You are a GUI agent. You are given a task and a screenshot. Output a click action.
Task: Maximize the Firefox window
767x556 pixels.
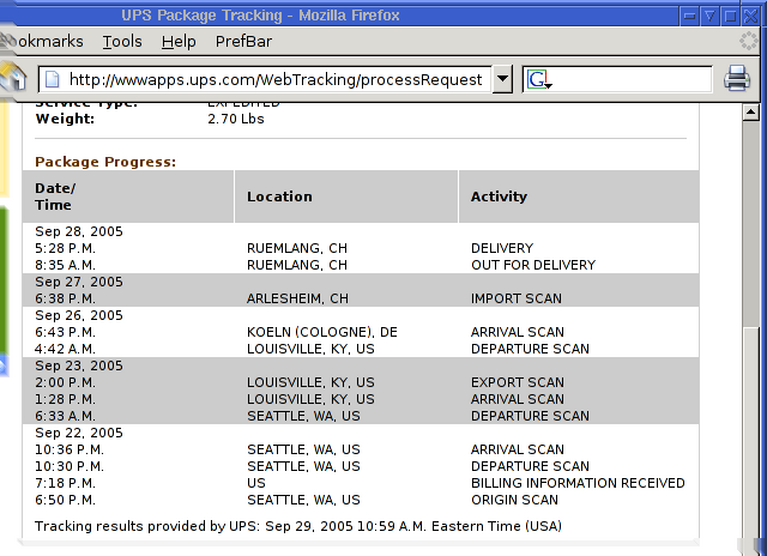pos(730,16)
